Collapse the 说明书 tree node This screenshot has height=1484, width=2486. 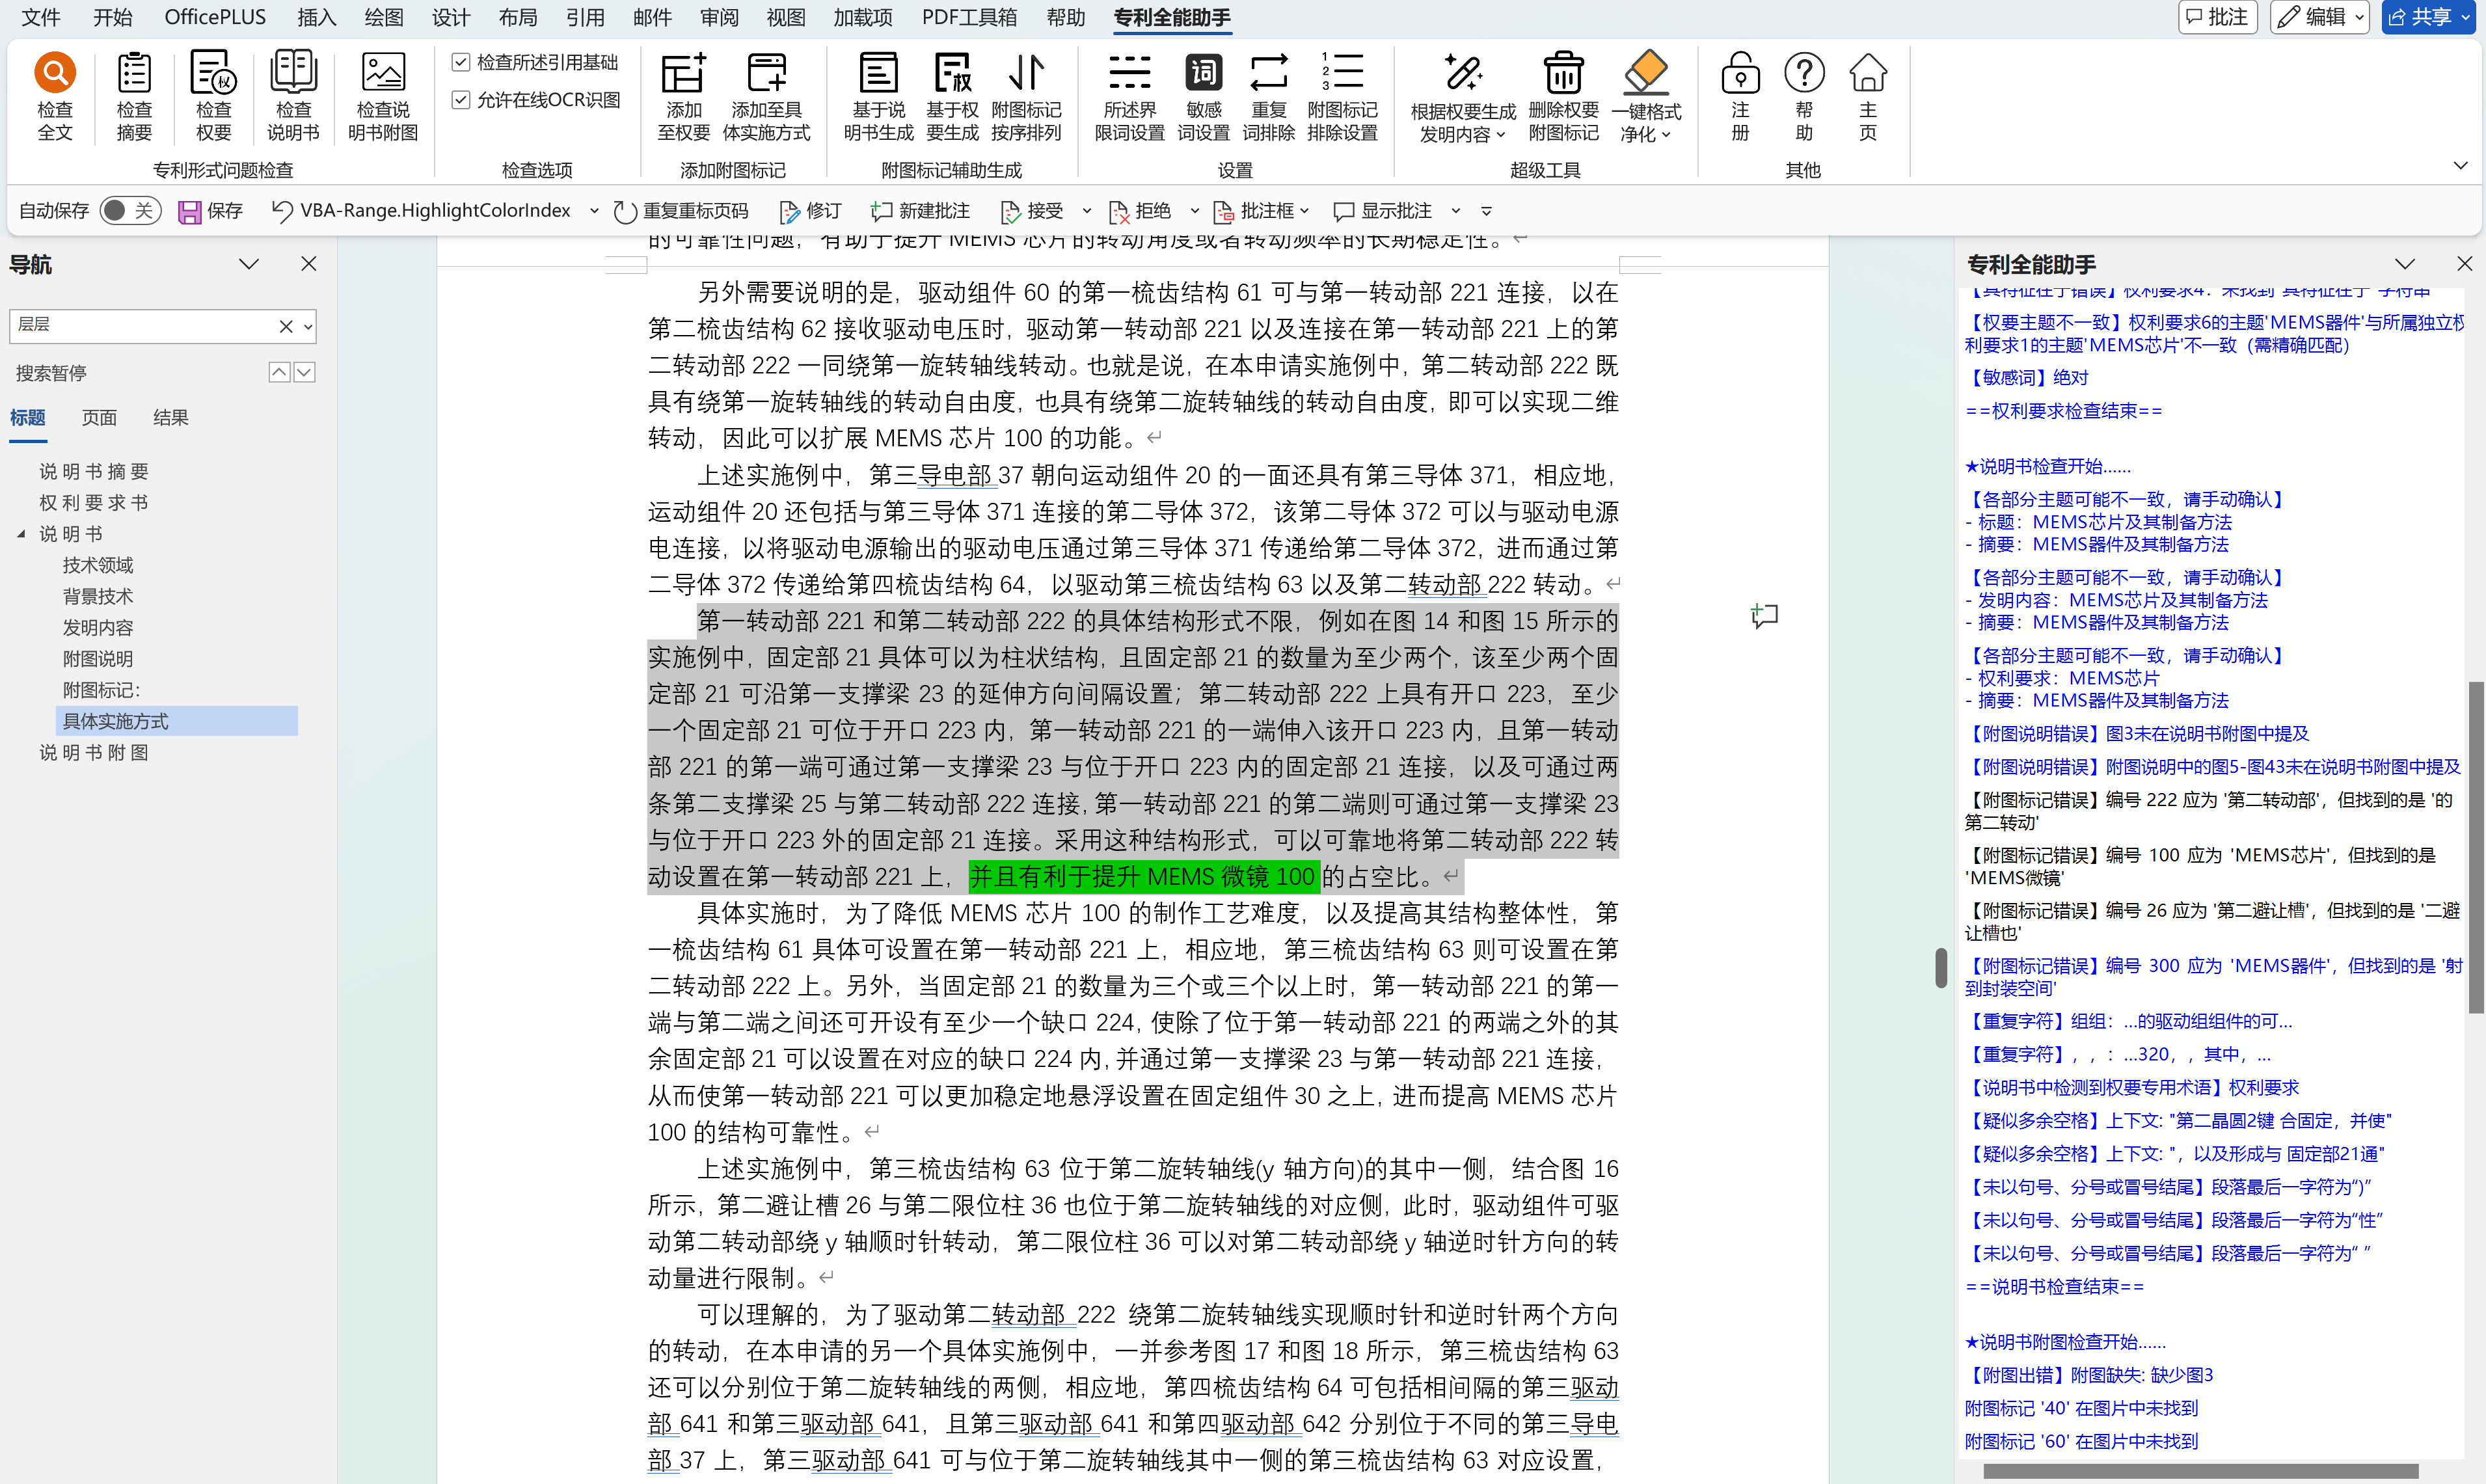tap(21, 534)
